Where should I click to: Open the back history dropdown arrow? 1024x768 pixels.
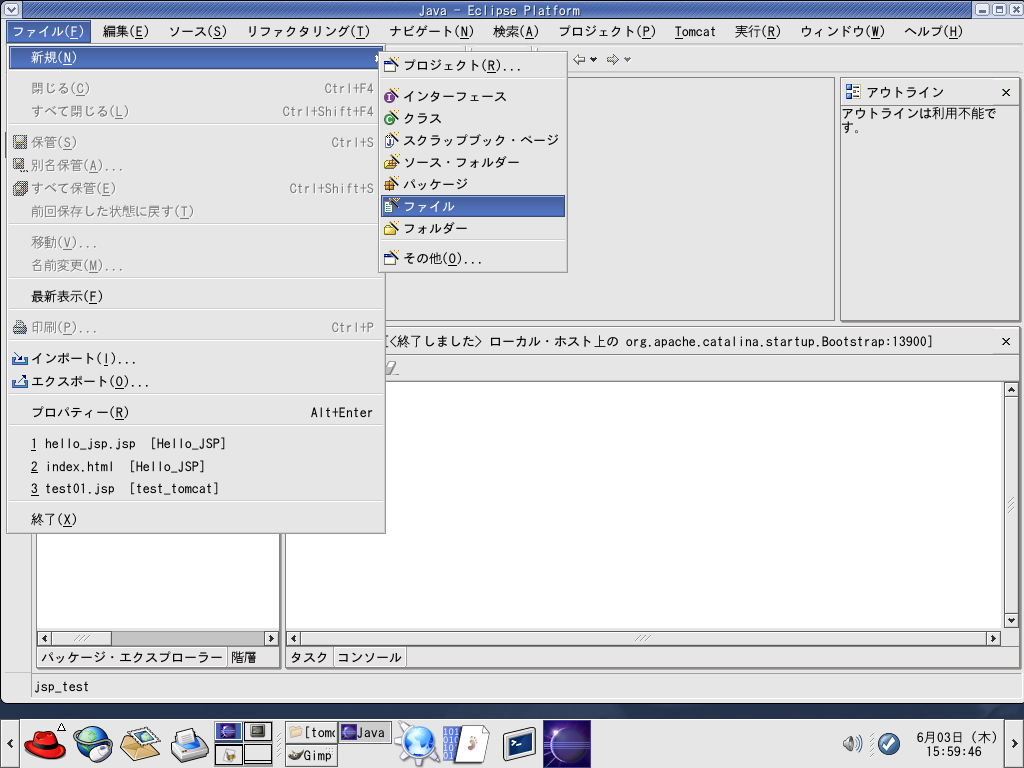[594, 59]
